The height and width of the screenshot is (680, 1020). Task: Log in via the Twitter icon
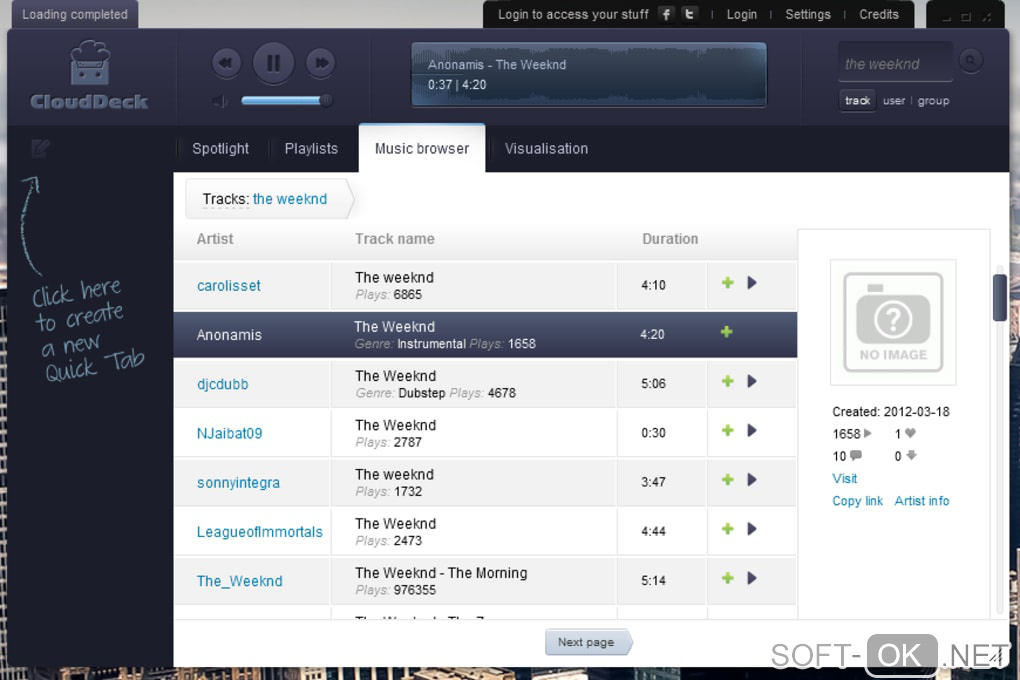[689, 14]
